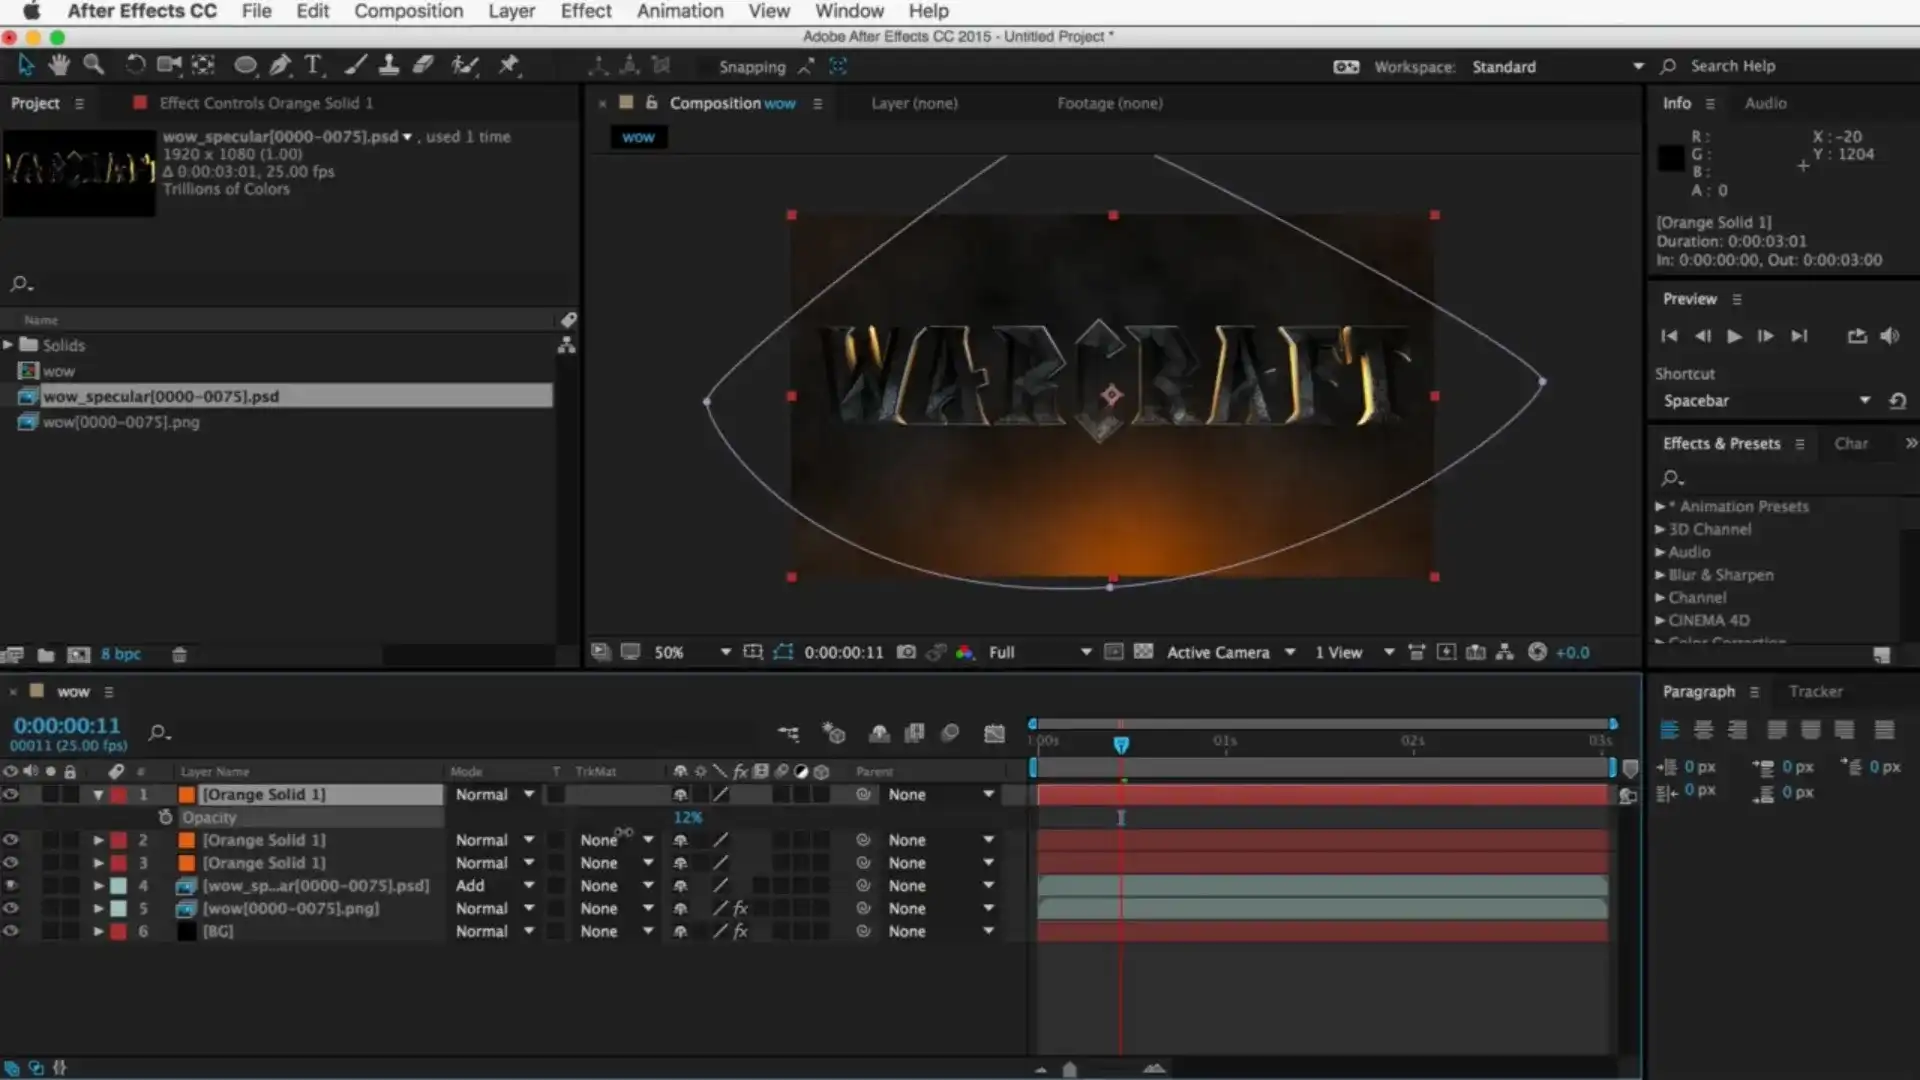1920x1080 pixels.
Task: Play the composition preview
Action: click(x=1734, y=337)
